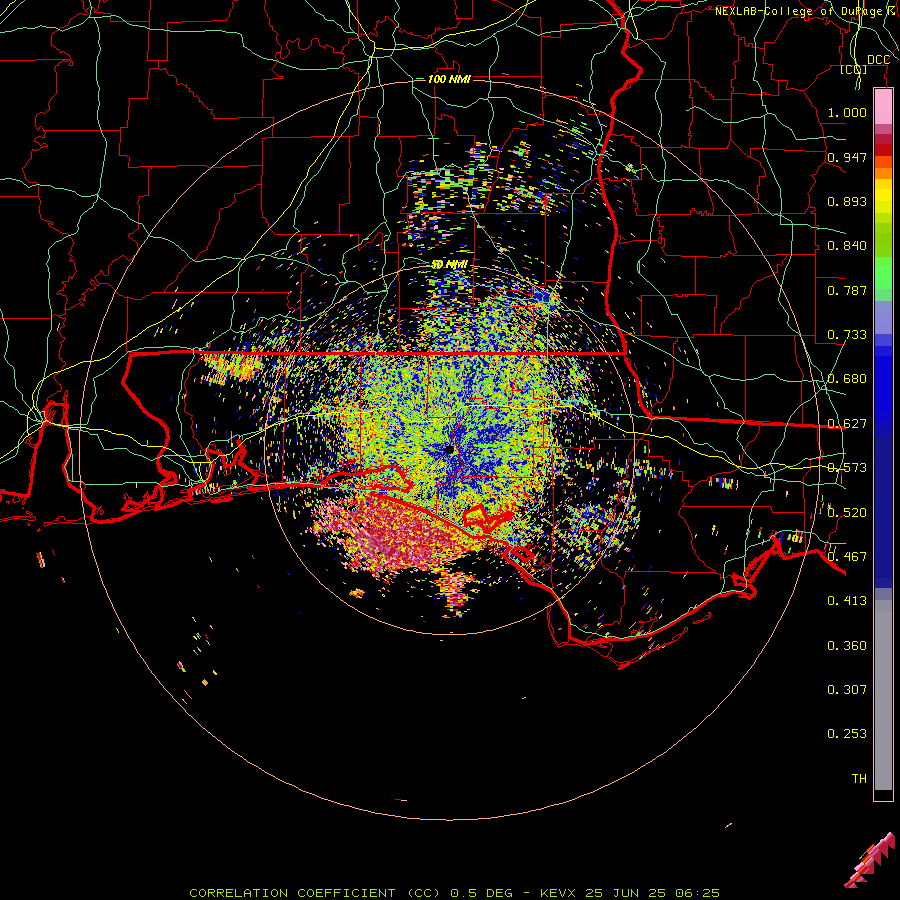This screenshot has width=900, height=900.
Task: Select the 0.413 legend value
Action: pos(847,601)
